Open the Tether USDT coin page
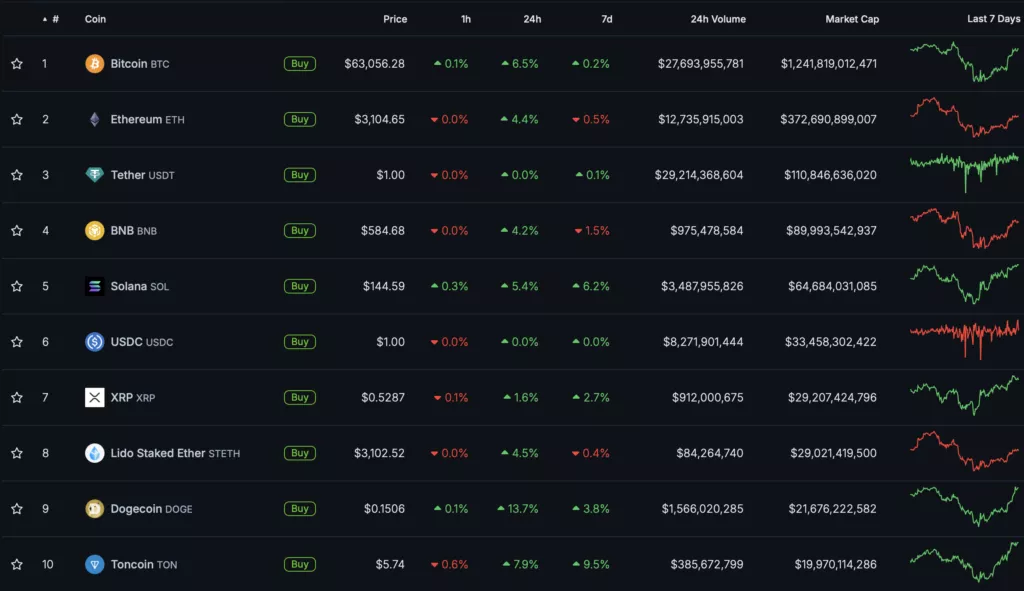The image size is (1024, 591). (x=142, y=174)
